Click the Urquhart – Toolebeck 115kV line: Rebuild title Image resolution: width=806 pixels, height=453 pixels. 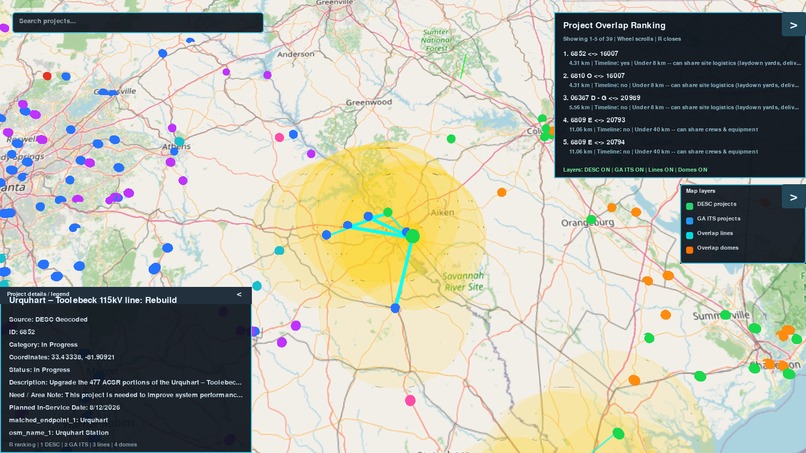[93, 300]
